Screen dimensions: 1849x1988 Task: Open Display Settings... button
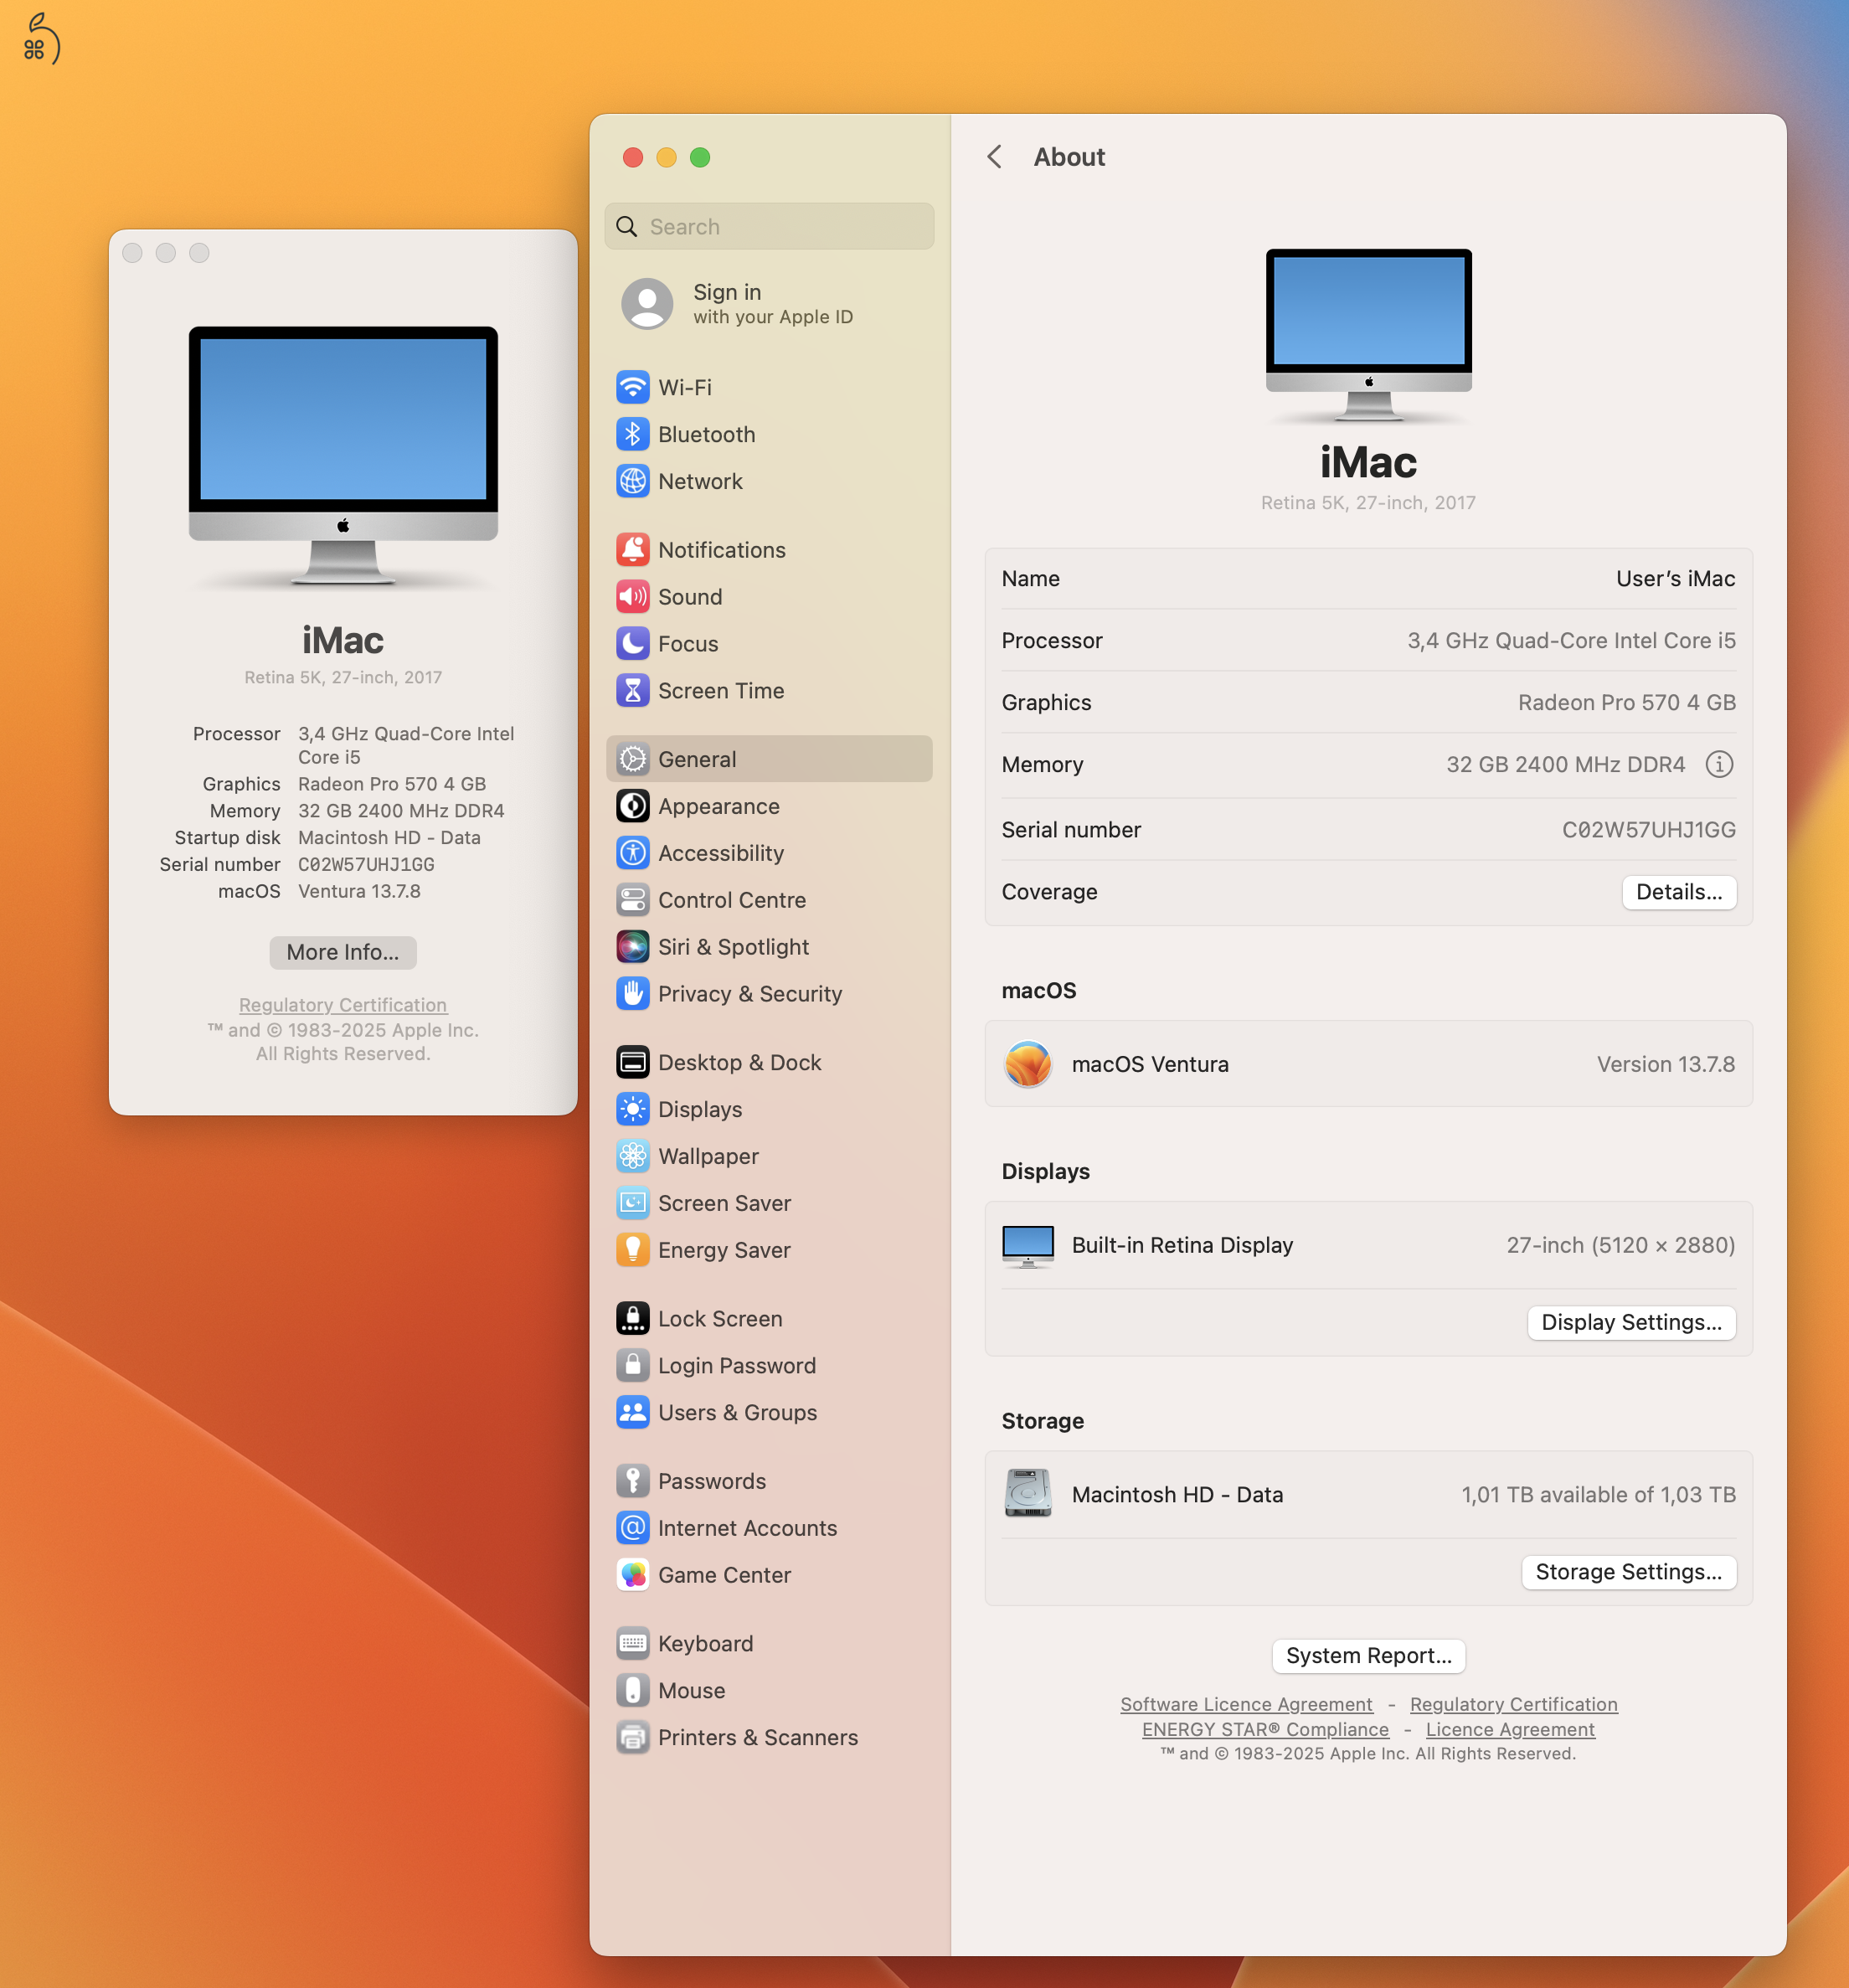1631,1322
